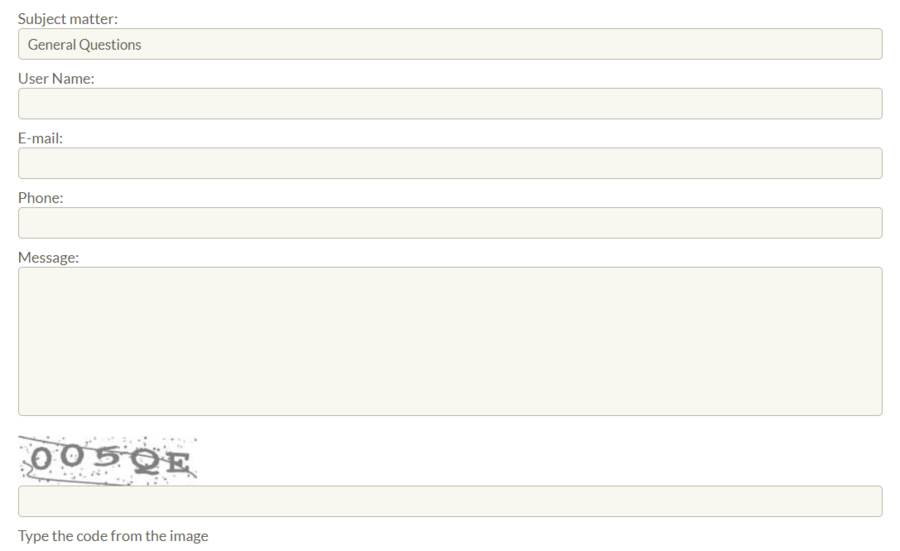Click the User Name label
Image resolution: width=900 pixels, height=551 pixels.
(56, 79)
